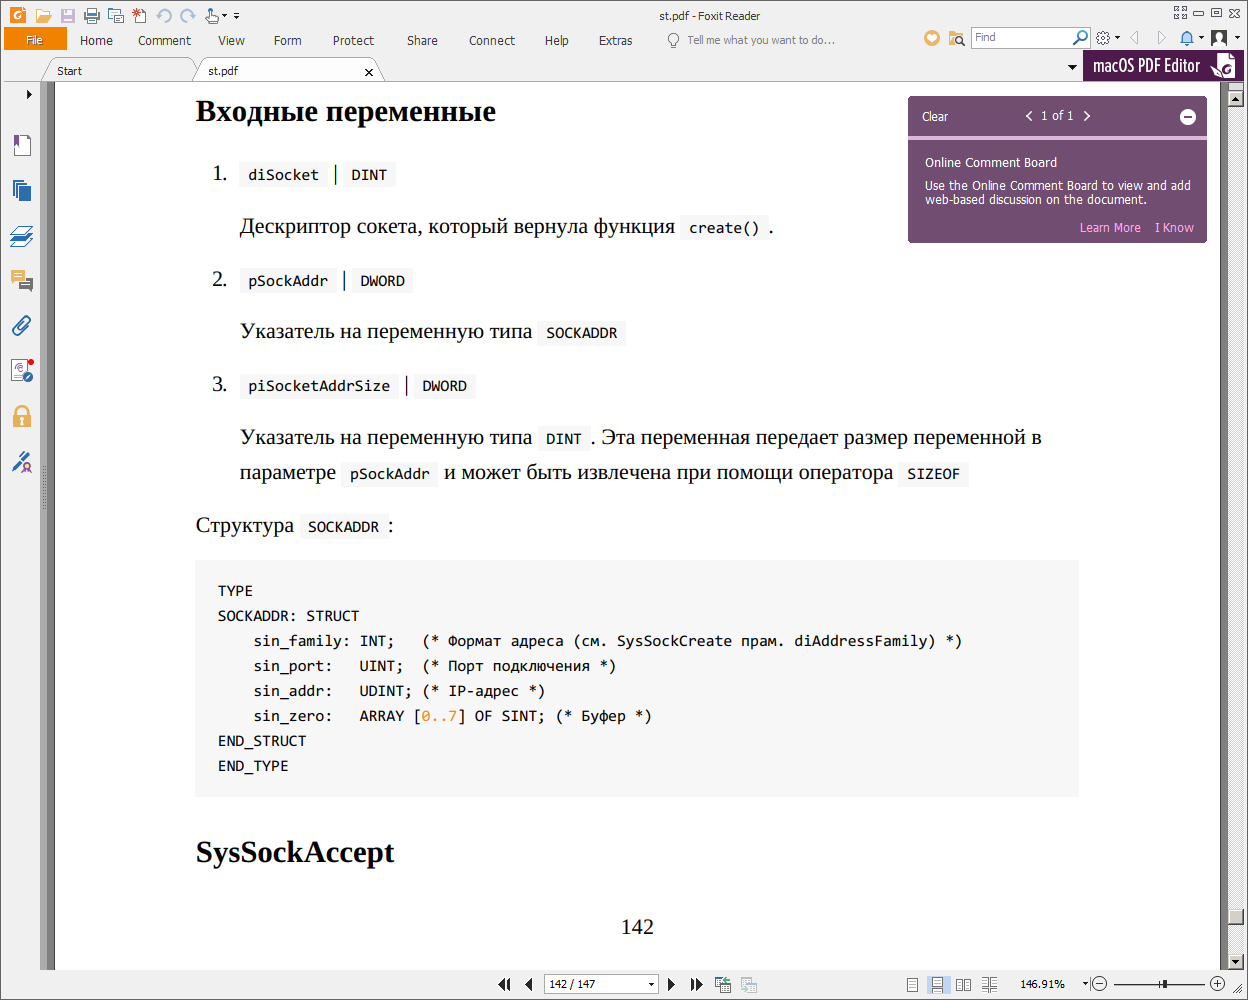Open Comments panel in left sidebar

pos(22,280)
